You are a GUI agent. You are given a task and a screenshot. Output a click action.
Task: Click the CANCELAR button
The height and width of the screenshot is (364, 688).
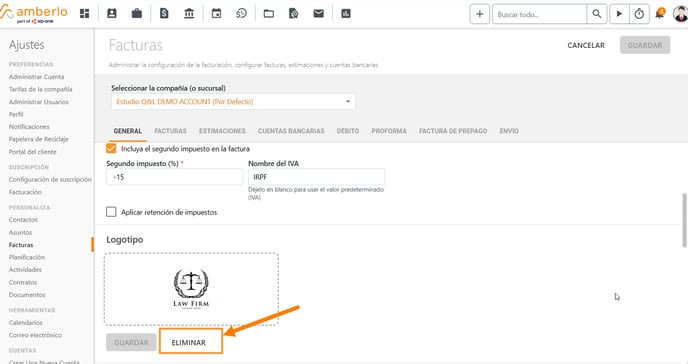(586, 45)
